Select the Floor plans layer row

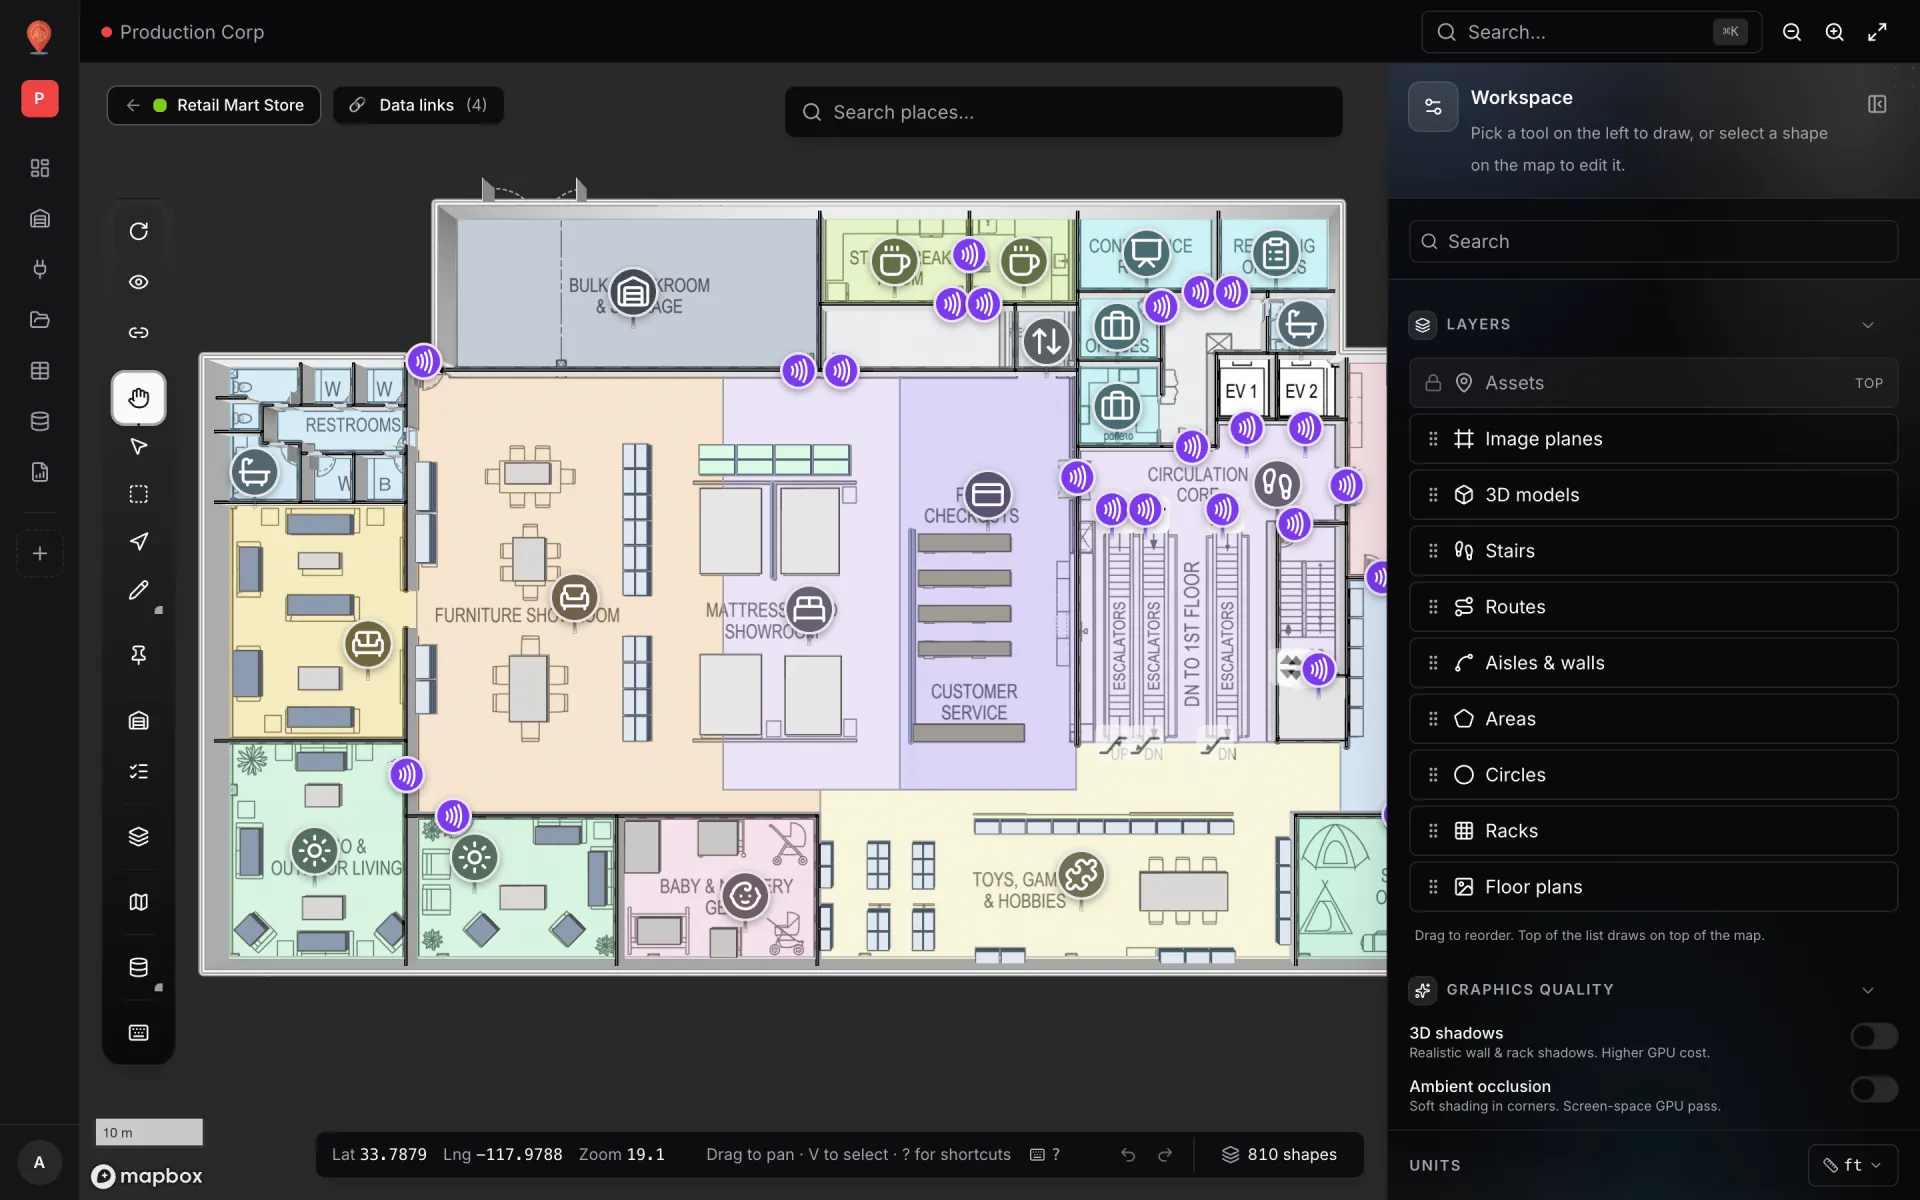(1653, 887)
